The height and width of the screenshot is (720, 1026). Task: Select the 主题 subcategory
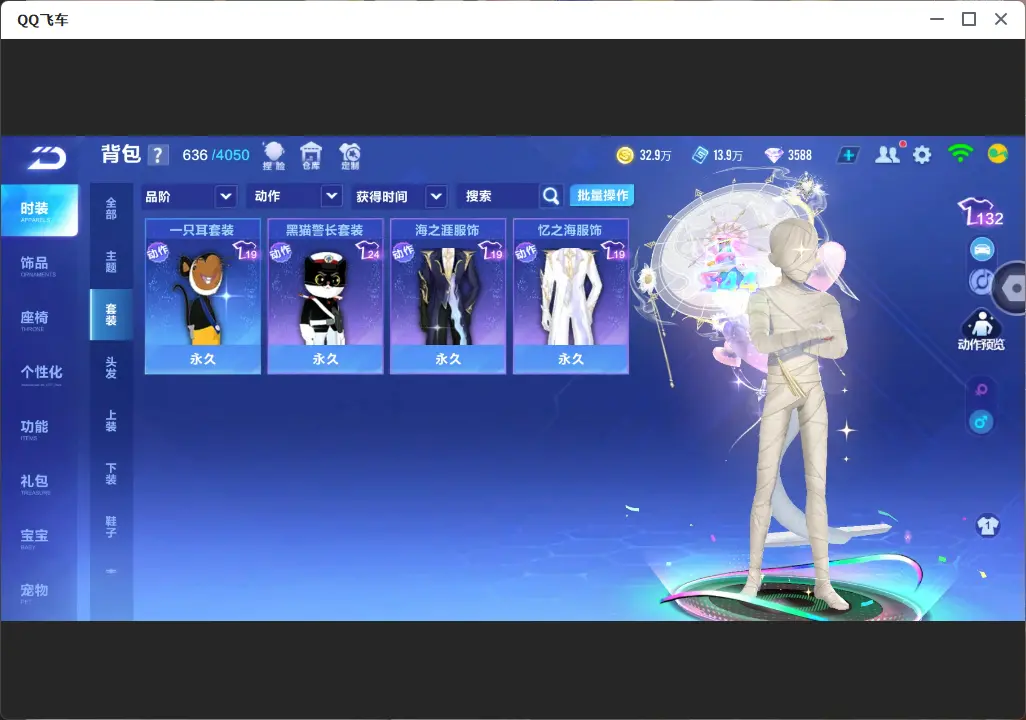(x=111, y=262)
